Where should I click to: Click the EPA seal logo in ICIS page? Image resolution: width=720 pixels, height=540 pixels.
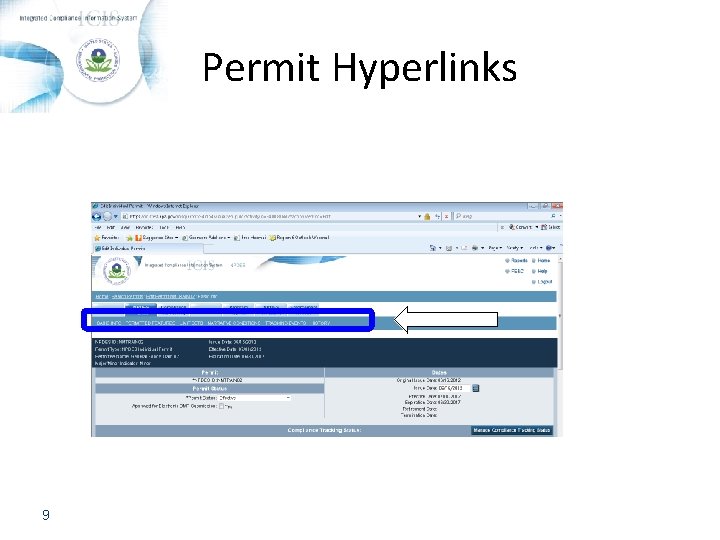coord(117,271)
